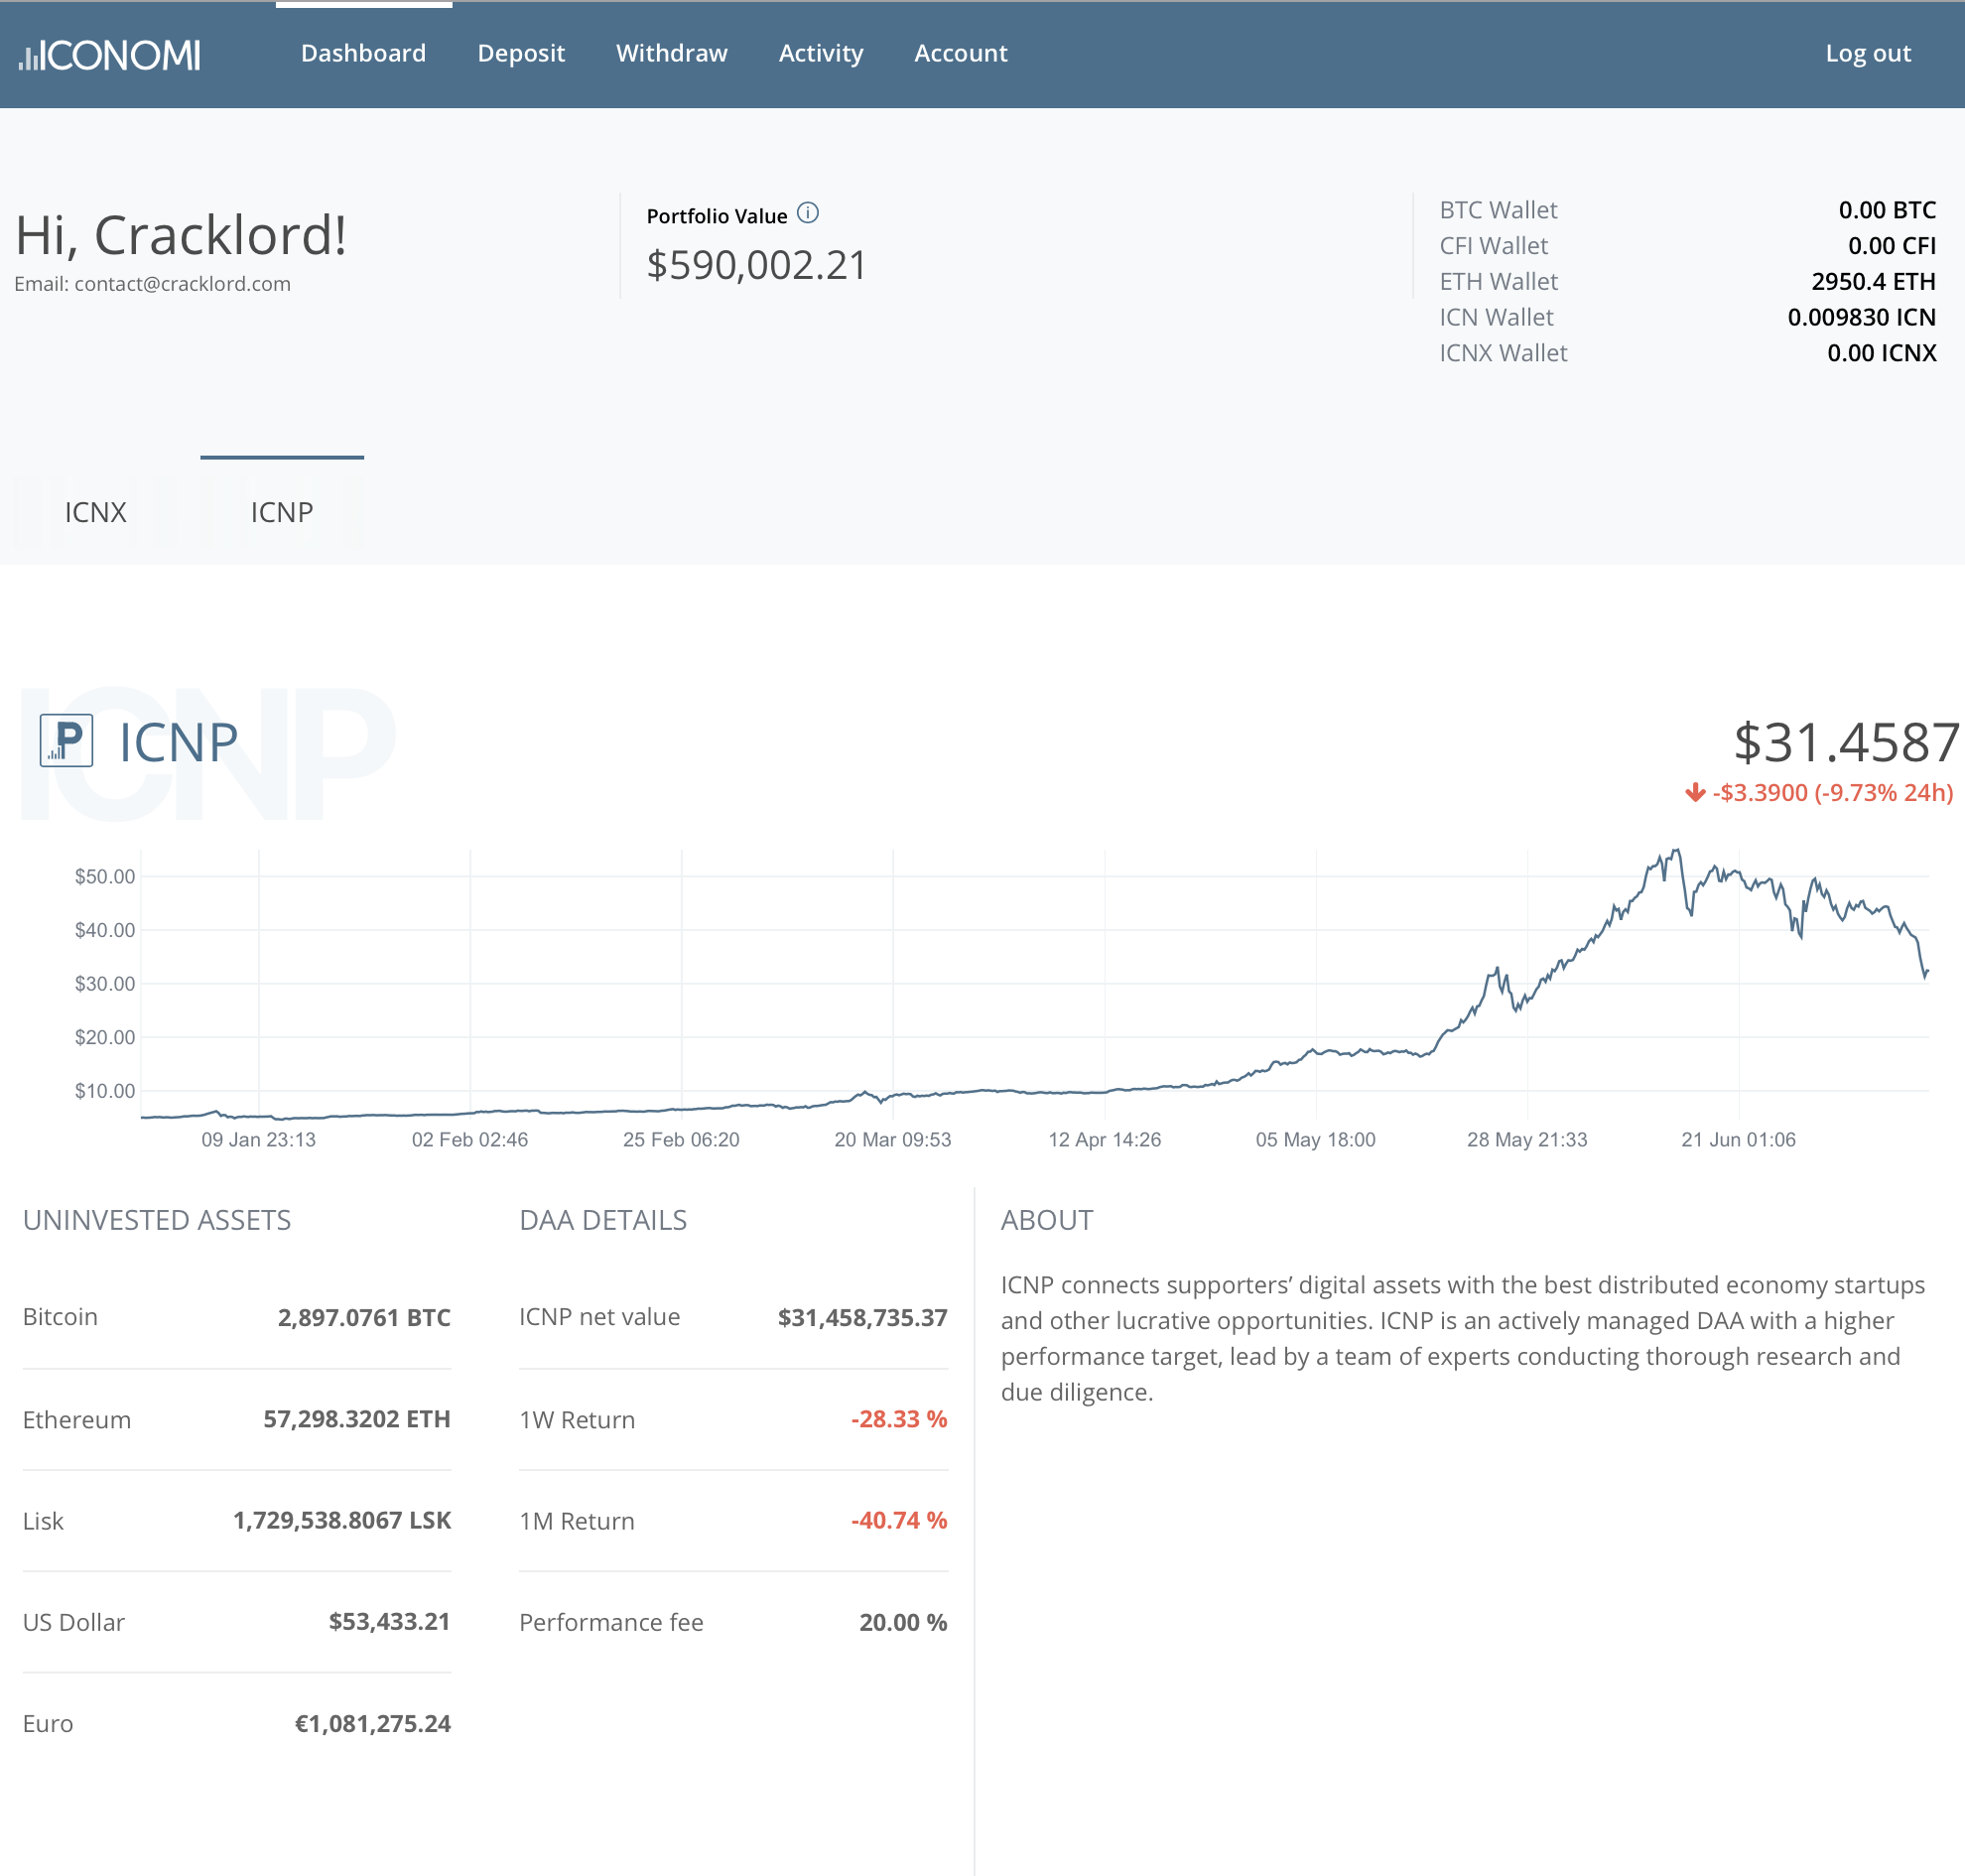Go to the Deposit page
The height and width of the screenshot is (1876, 1965).
[521, 53]
